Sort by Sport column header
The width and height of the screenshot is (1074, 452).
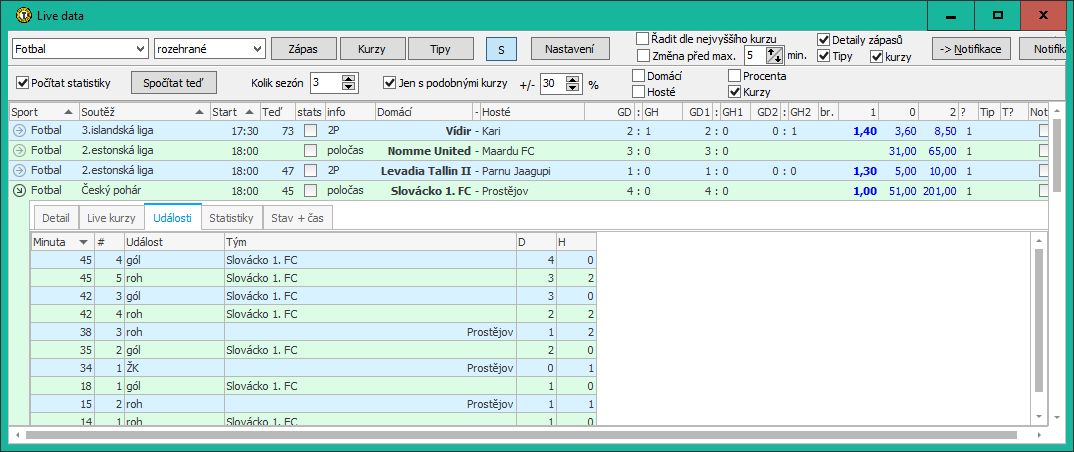(x=43, y=112)
